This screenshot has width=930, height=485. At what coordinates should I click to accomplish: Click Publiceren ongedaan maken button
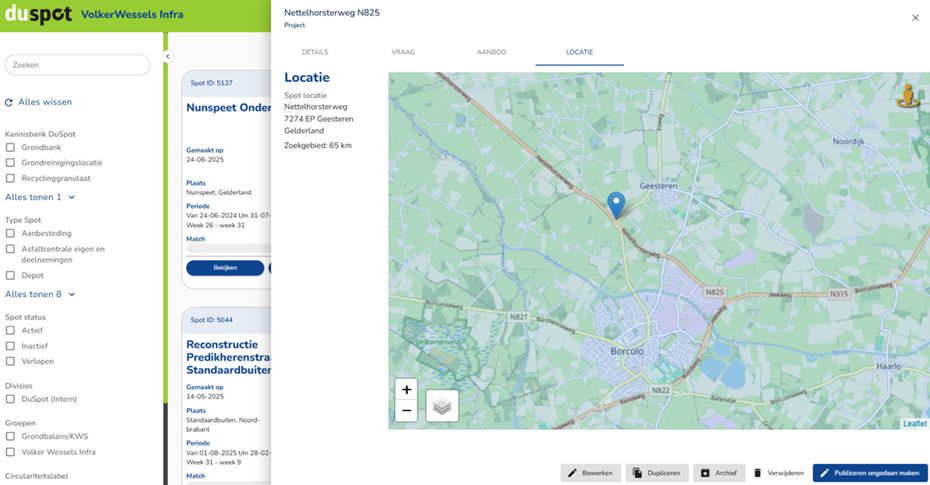coord(869,473)
